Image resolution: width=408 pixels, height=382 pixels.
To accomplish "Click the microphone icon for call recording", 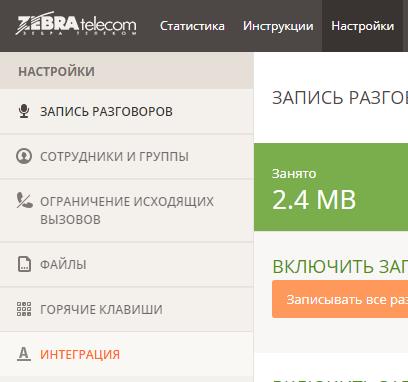I will pyautogui.click(x=24, y=111).
